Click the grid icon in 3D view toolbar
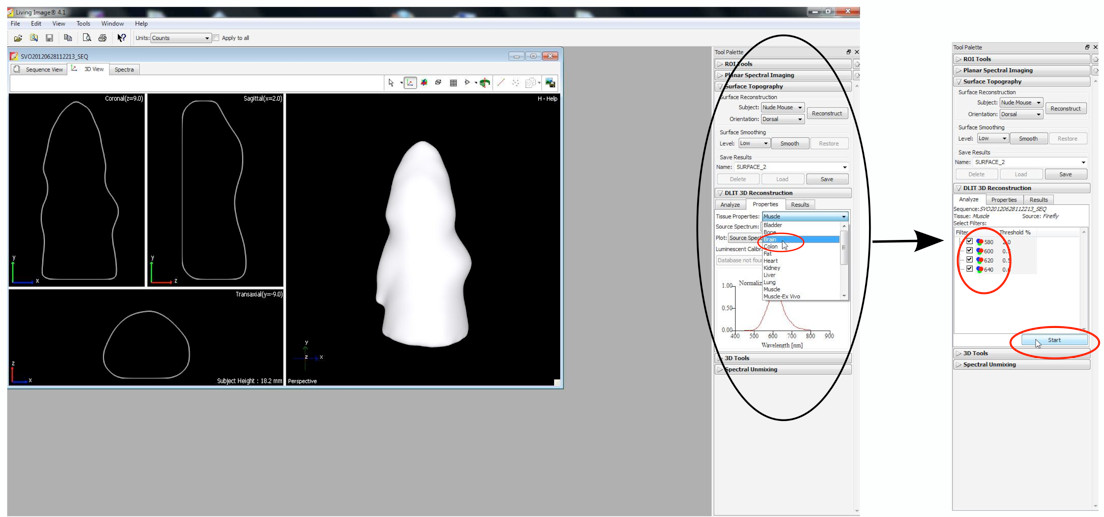Viewport: 1104px width, 517px height. pyautogui.click(x=453, y=83)
